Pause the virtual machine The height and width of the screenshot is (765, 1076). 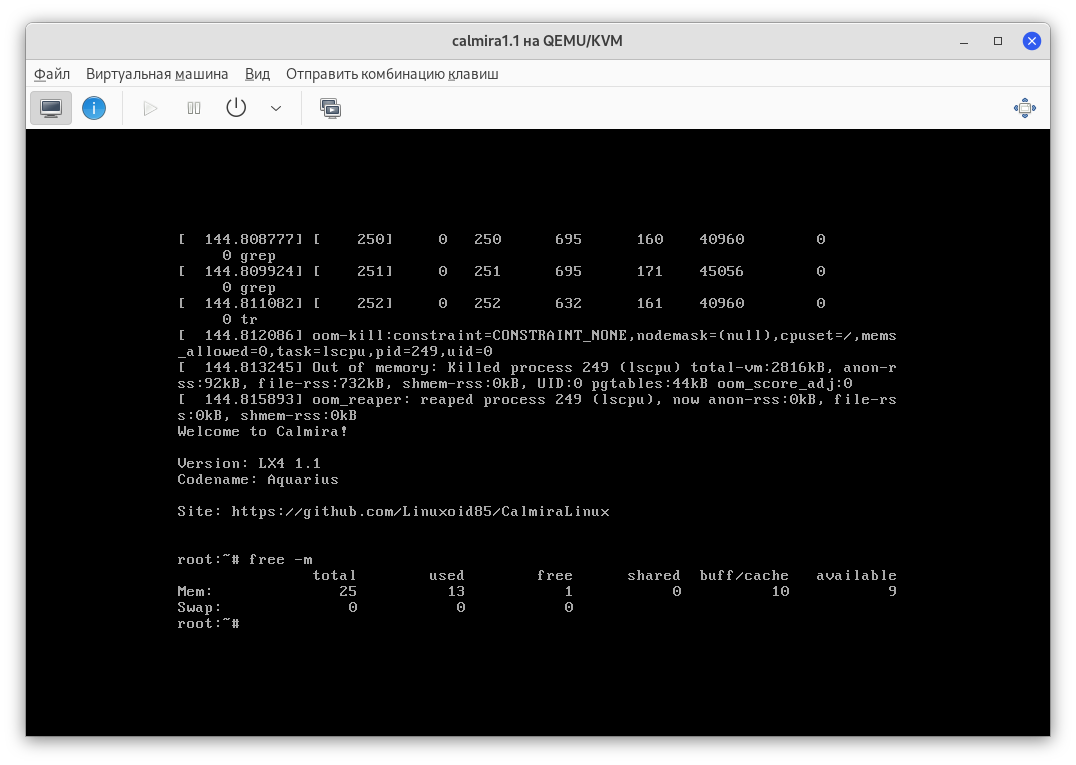[194, 108]
